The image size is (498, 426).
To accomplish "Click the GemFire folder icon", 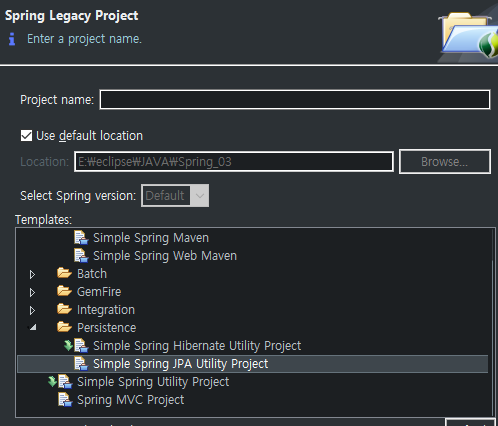I will 64,291.
